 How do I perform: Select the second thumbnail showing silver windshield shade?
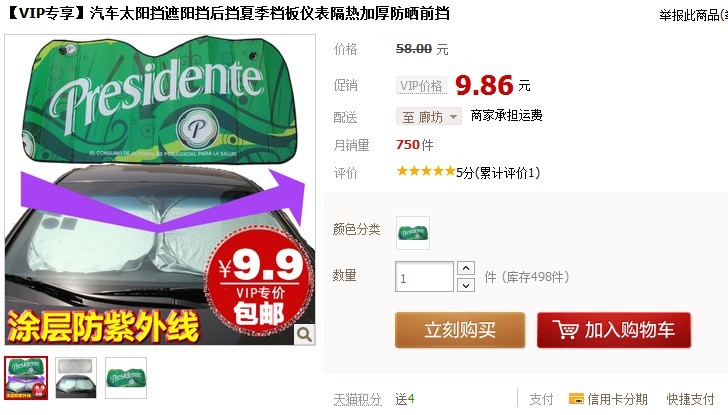tap(76, 378)
